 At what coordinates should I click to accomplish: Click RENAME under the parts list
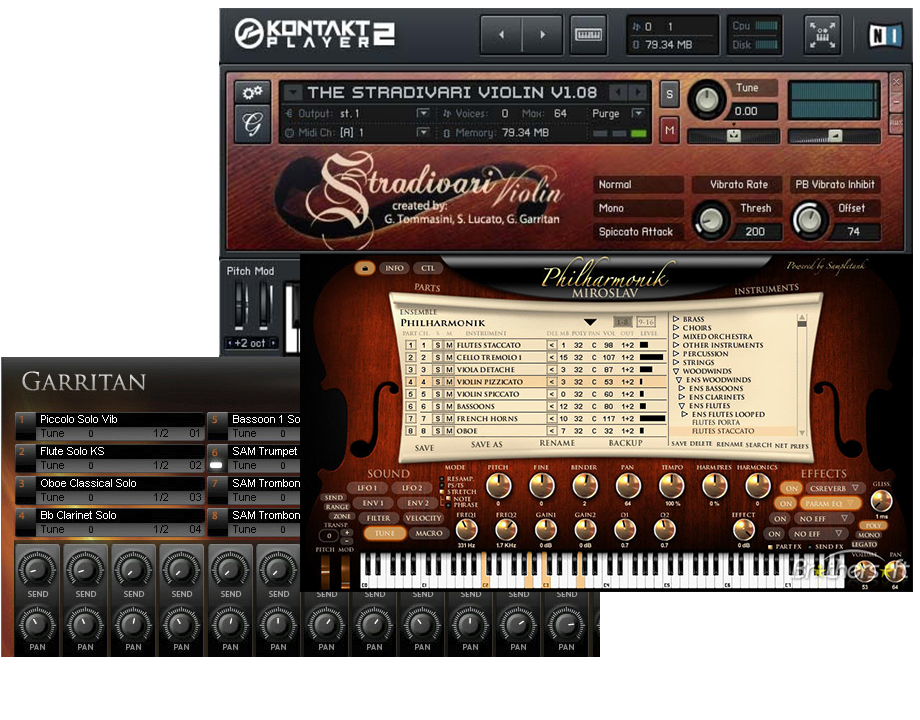[x=557, y=443]
